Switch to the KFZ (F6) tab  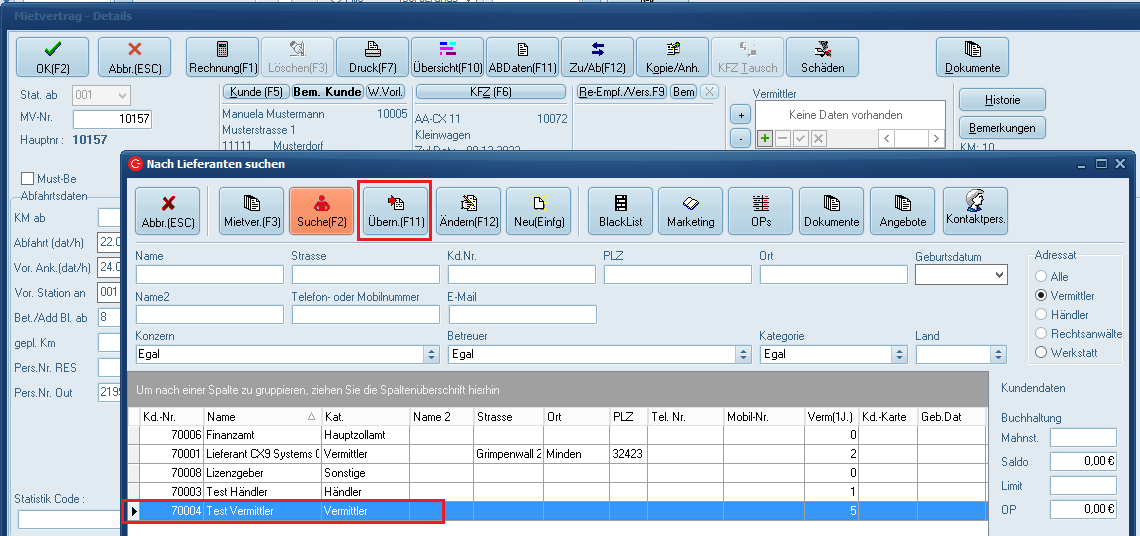pos(490,92)
